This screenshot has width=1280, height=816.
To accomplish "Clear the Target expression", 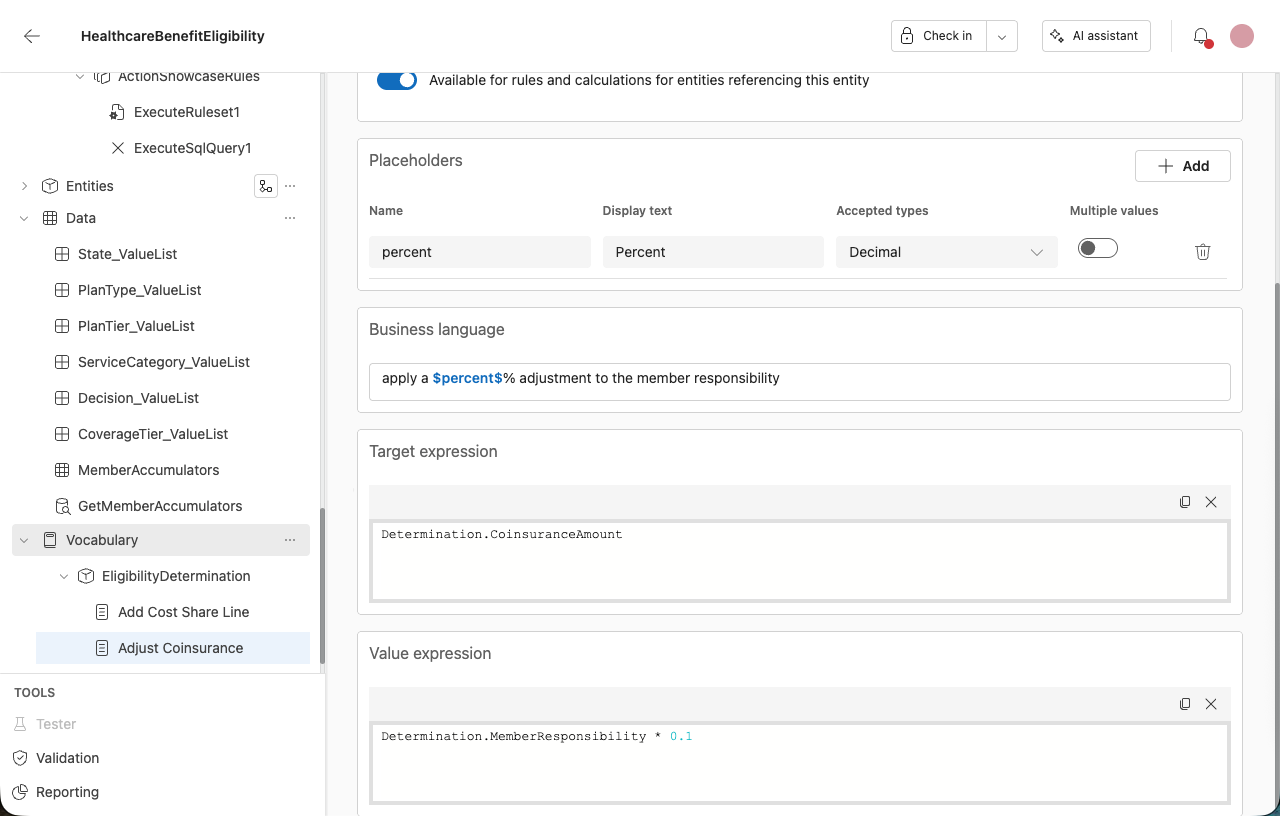I will coord(1211,502).
